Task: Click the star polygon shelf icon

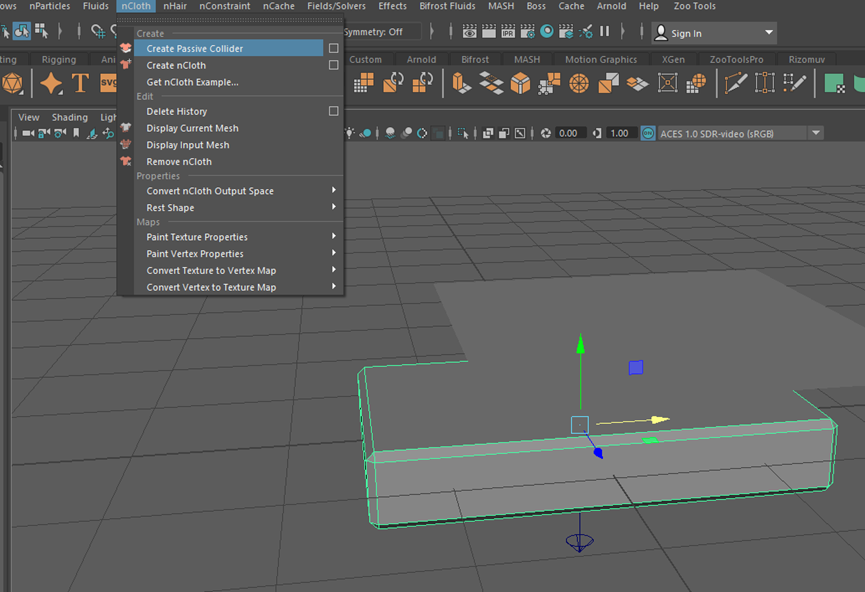Action: point(51,84)
